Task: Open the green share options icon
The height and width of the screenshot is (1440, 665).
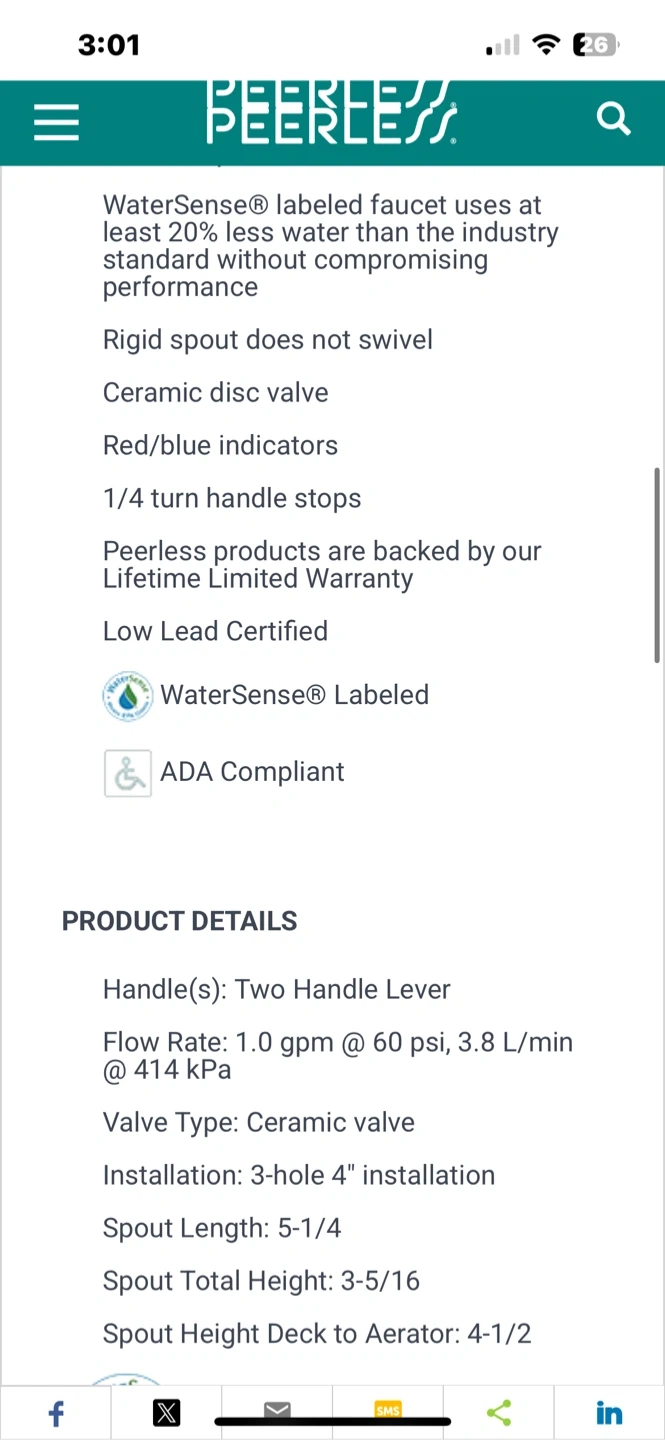Action: [498, 1413]
